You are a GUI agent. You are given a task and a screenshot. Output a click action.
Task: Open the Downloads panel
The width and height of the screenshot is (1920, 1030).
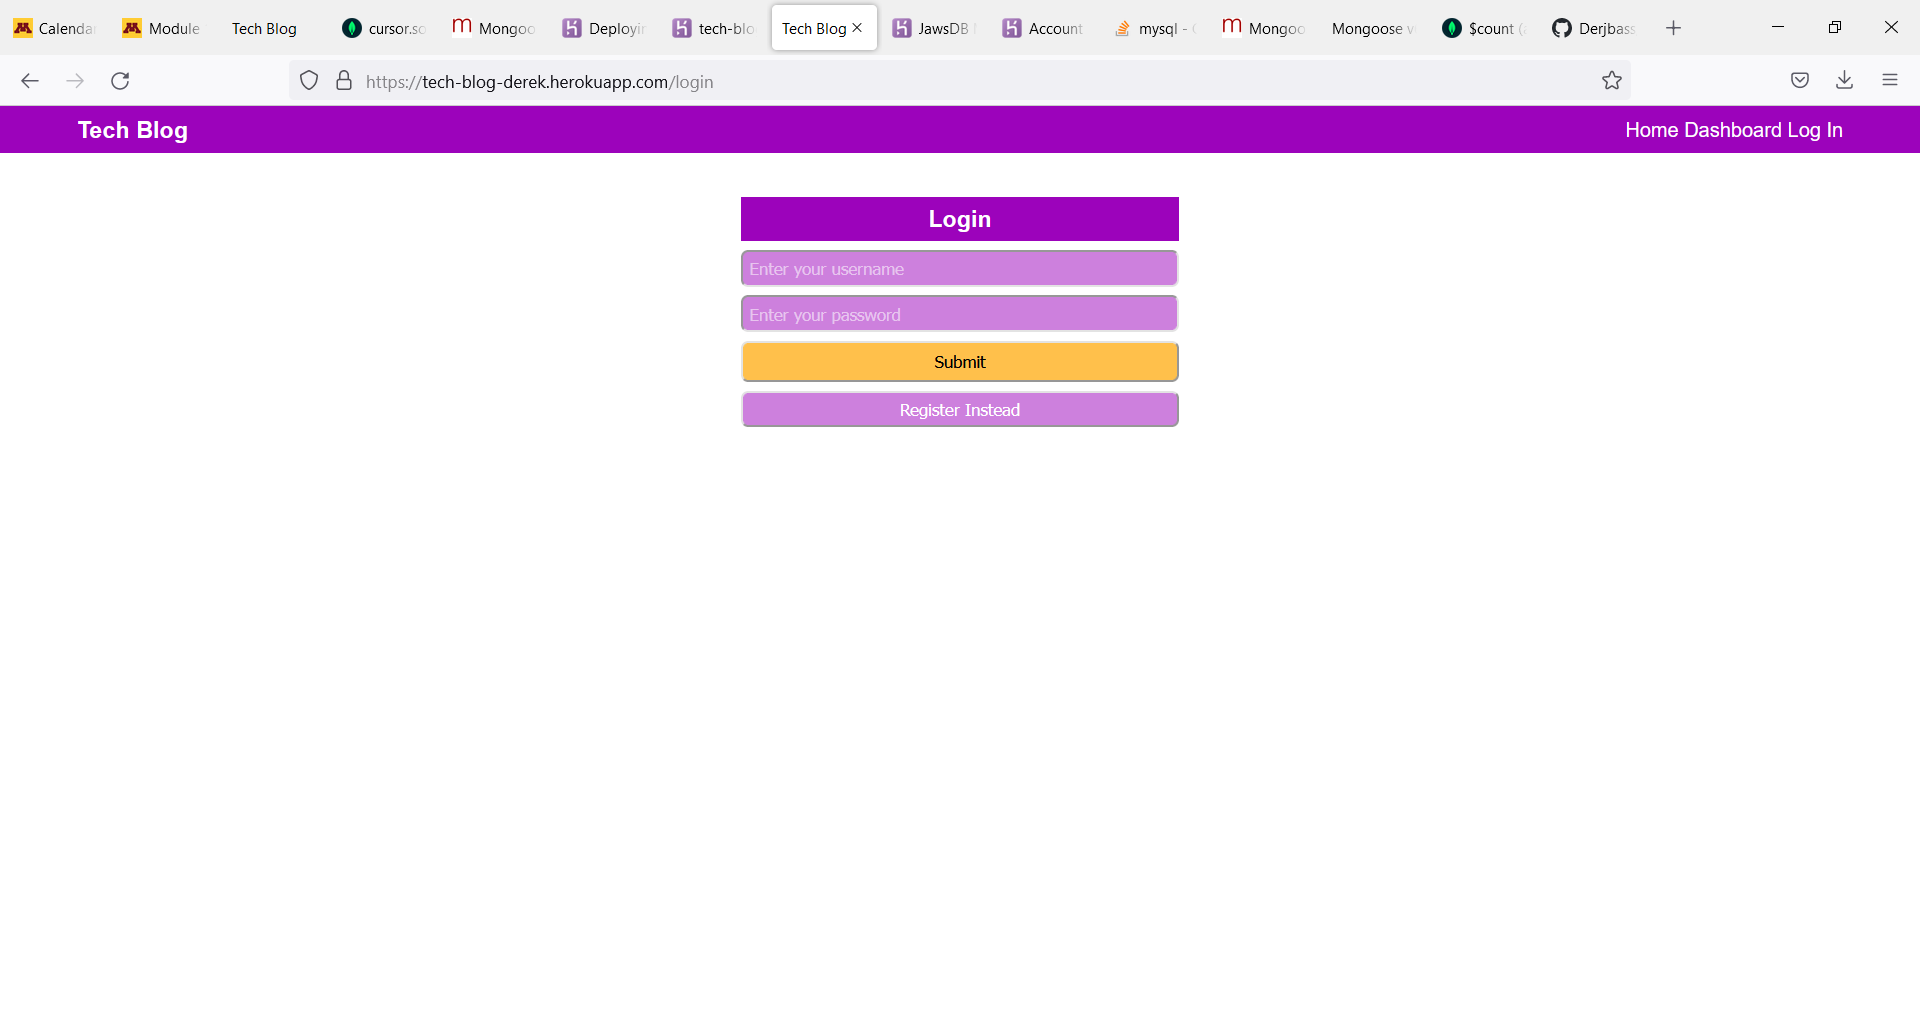[x=1845, y=80]
